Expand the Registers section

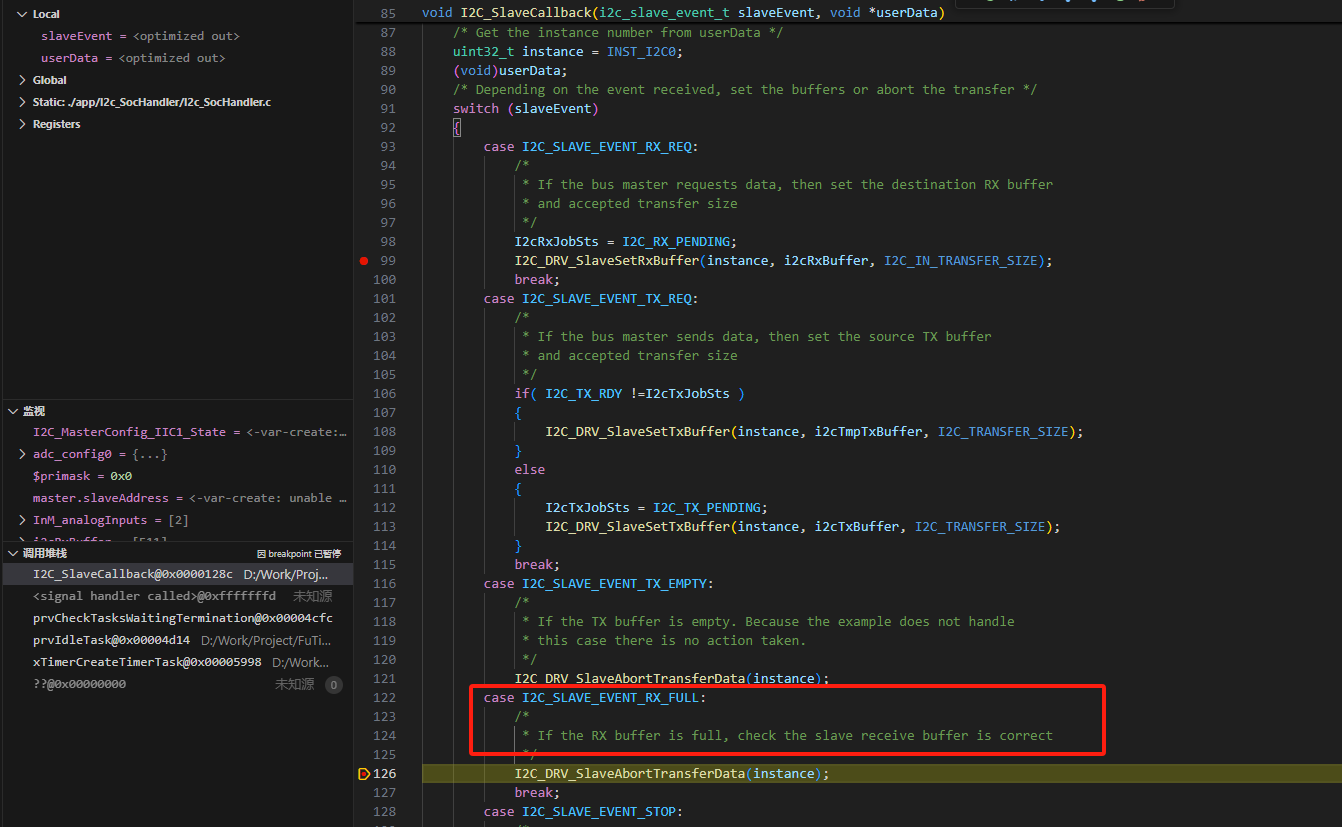23,124
